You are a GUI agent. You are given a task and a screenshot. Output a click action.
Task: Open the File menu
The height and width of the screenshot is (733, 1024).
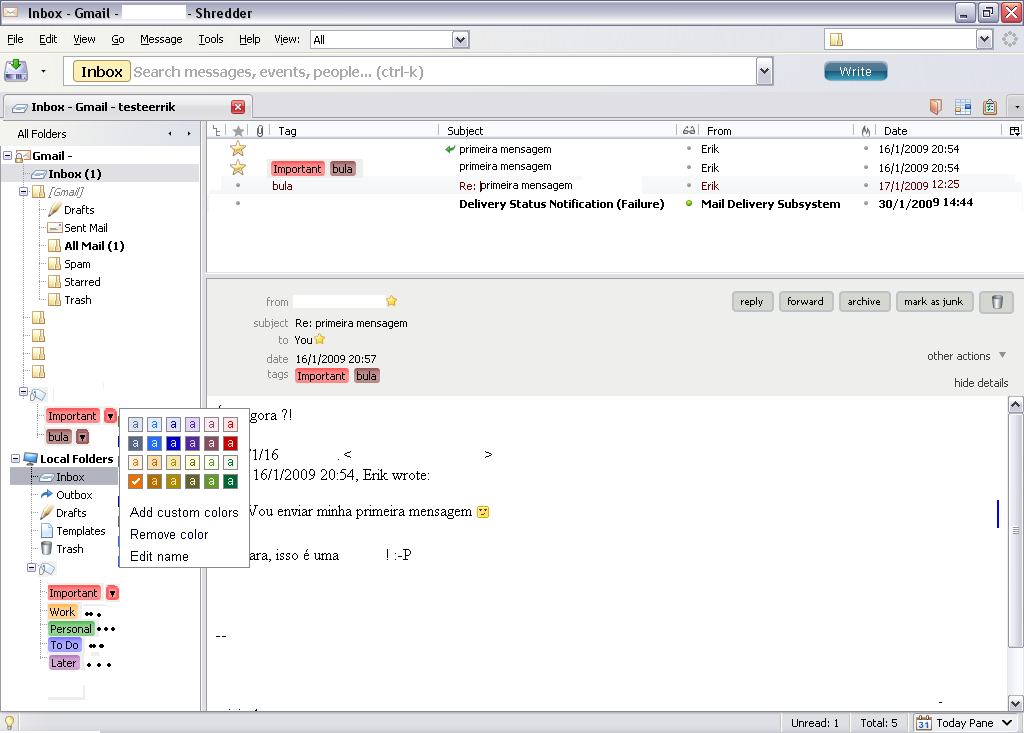point(15,39)
